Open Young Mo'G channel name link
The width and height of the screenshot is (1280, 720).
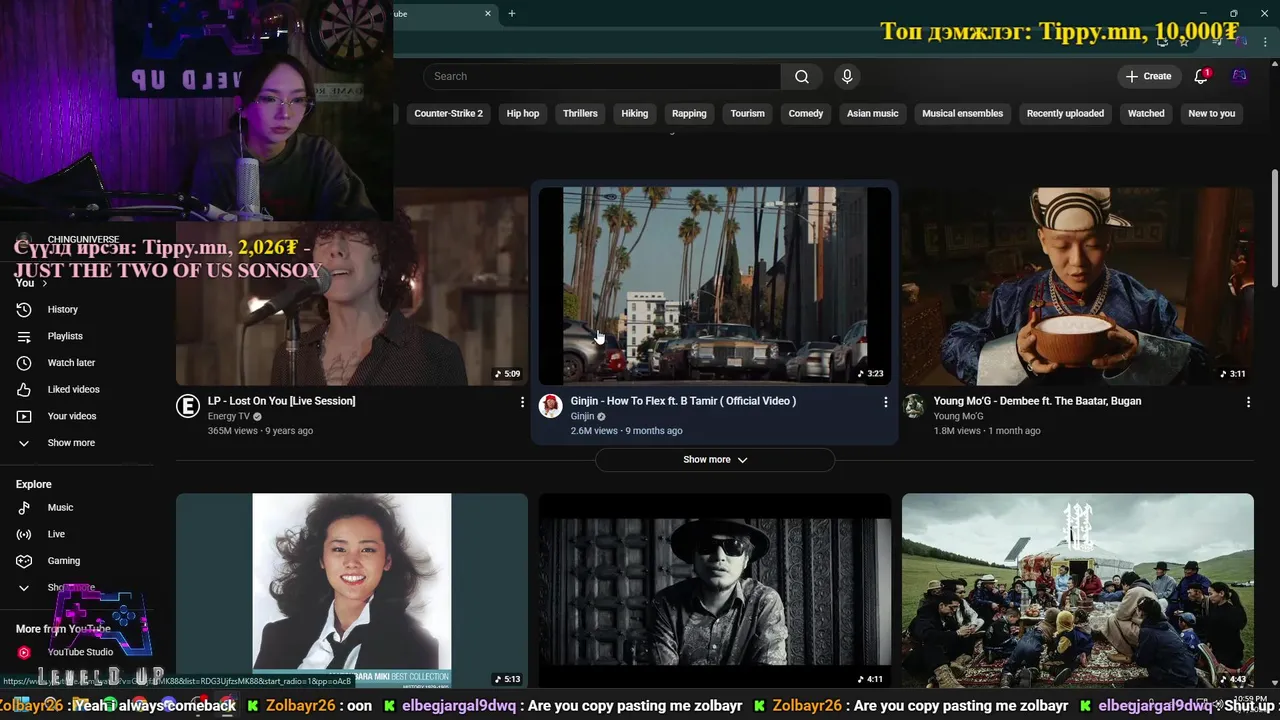click(x=959, y=416)
